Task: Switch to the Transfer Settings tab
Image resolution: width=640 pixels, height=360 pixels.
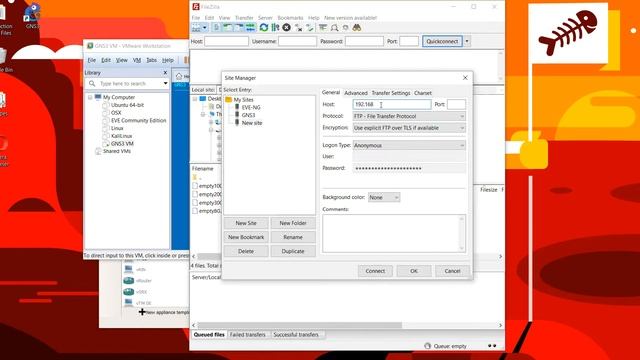Action: 391,93
